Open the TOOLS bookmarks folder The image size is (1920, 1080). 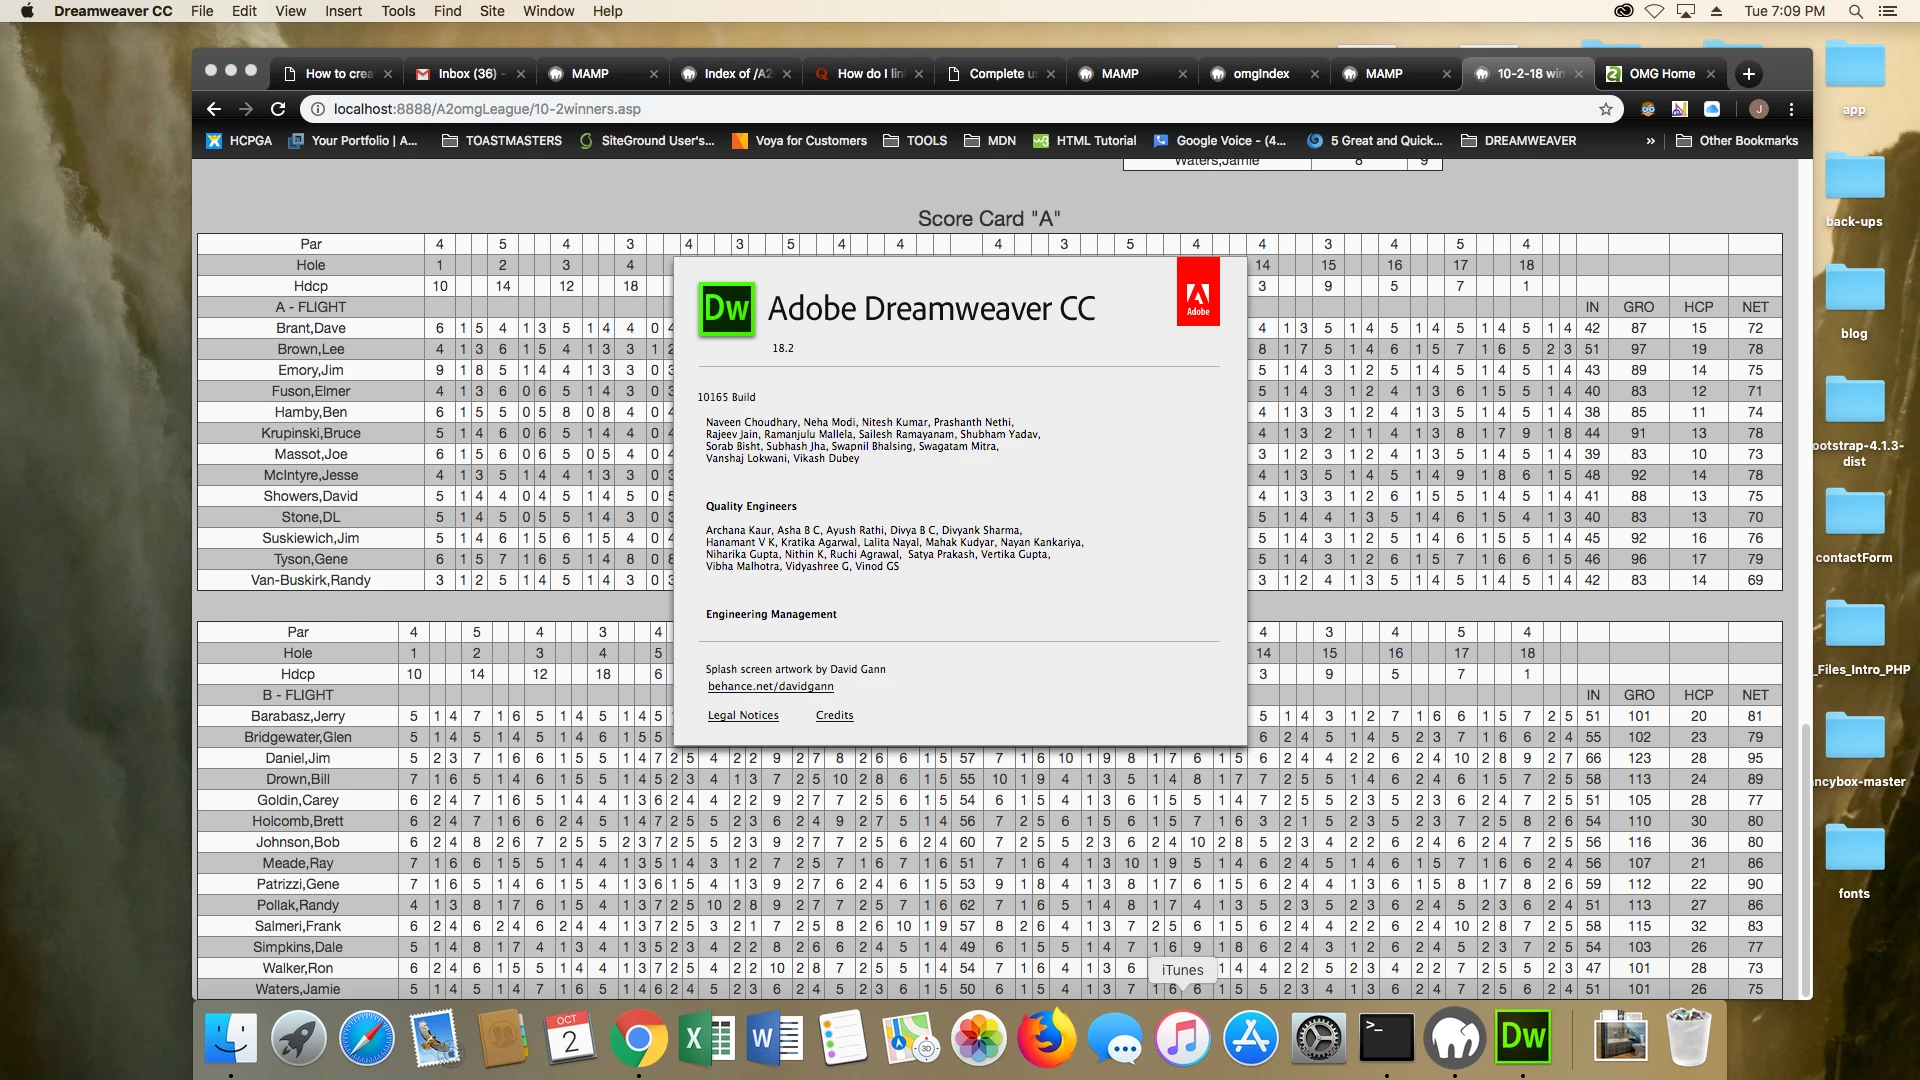pyautogui.click(x=915, y=141)
